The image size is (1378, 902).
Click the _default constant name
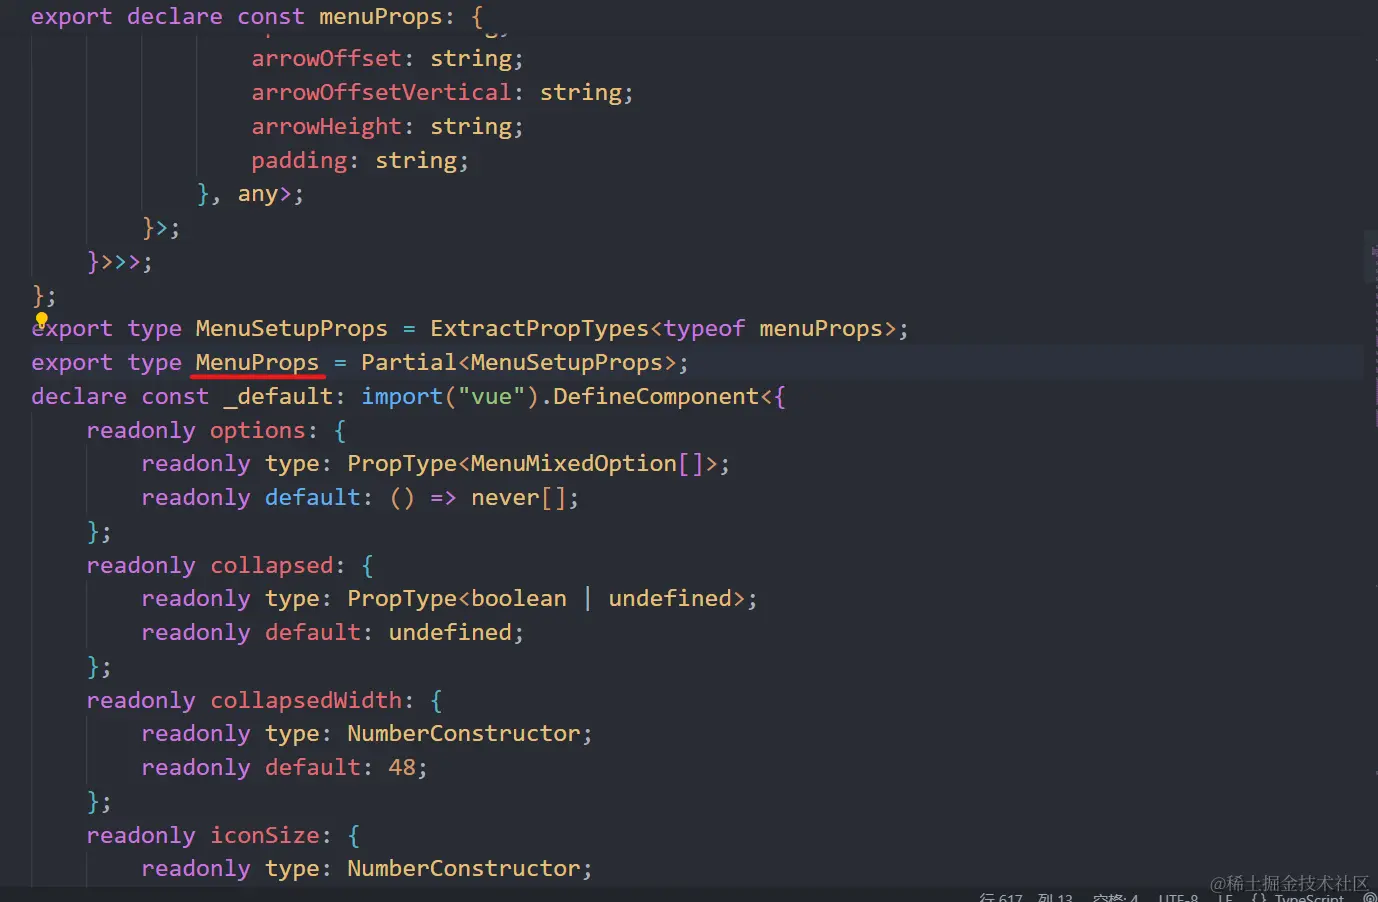coord(278,396)
